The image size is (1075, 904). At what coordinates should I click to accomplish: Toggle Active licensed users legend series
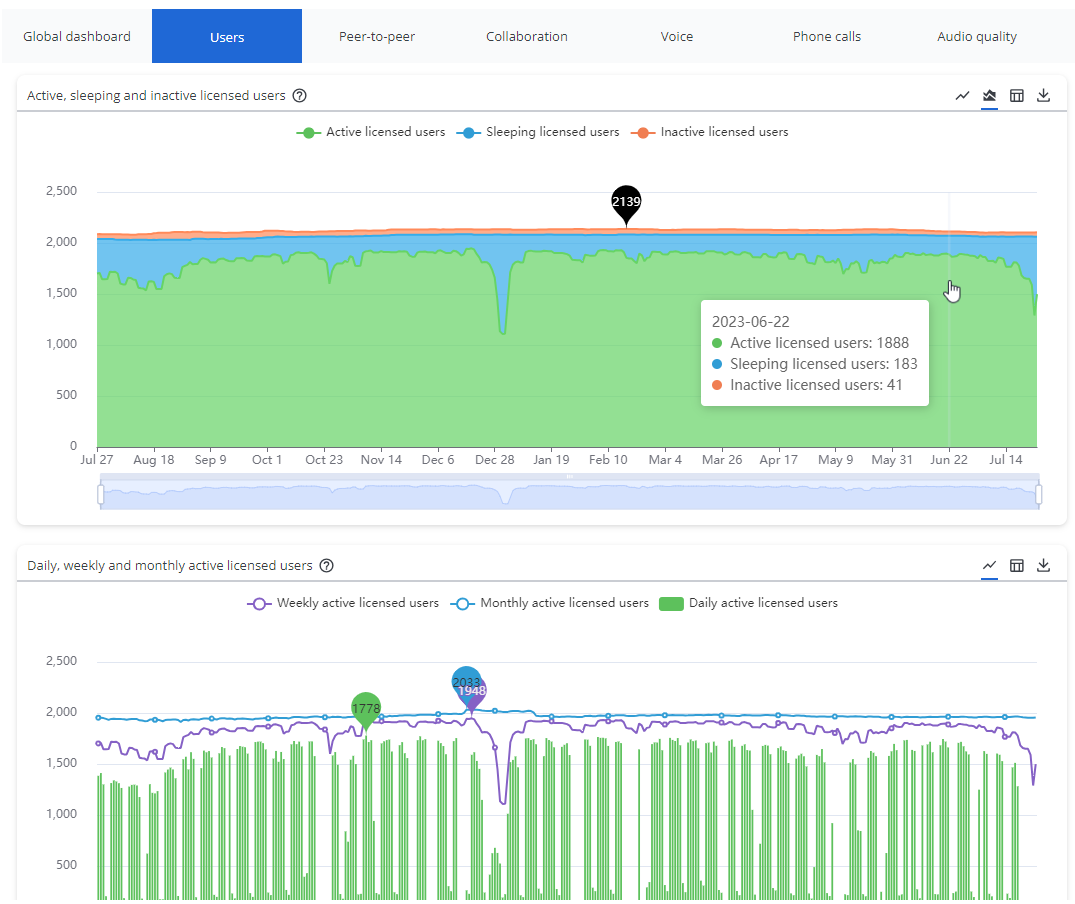[371, 132]
